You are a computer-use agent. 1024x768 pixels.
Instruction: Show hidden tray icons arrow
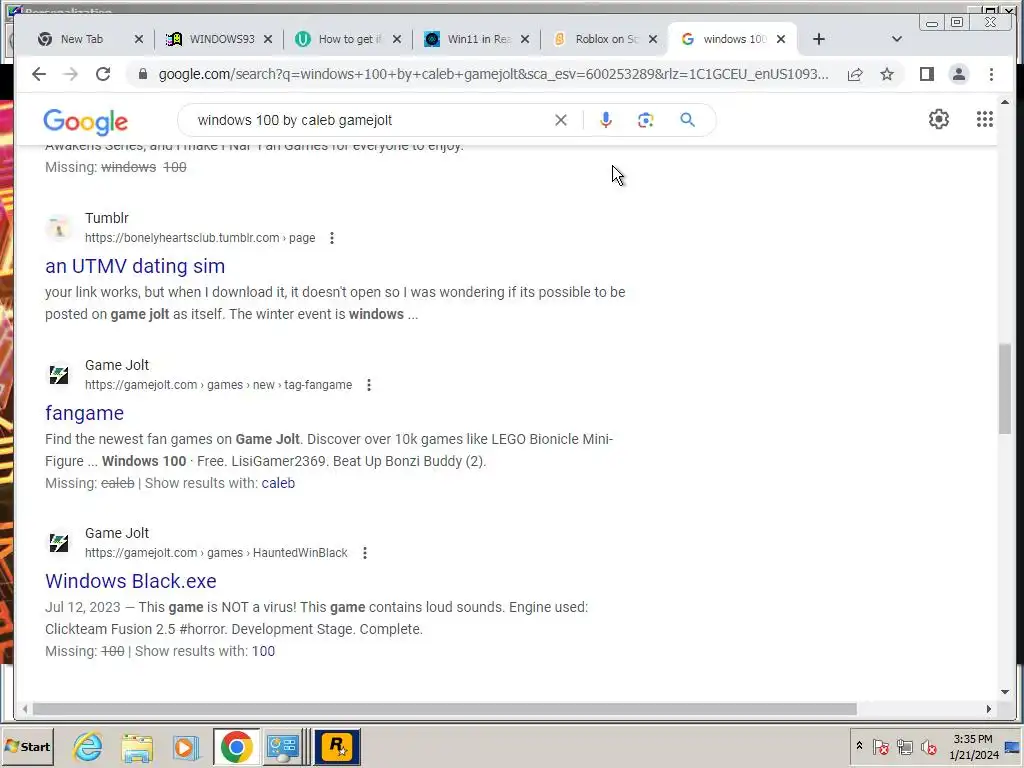point(859,746)
